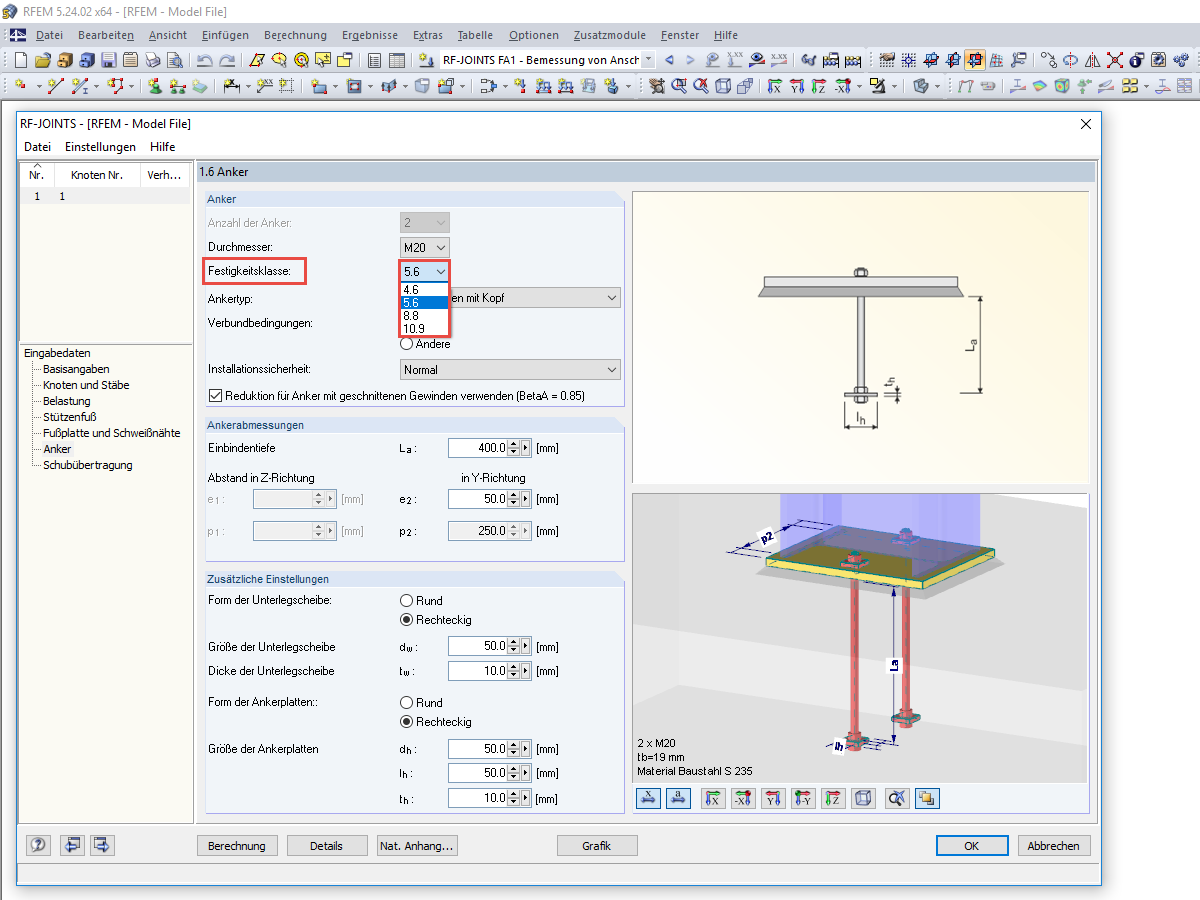
Task: Click the Berechnung button
Action: 237,846
